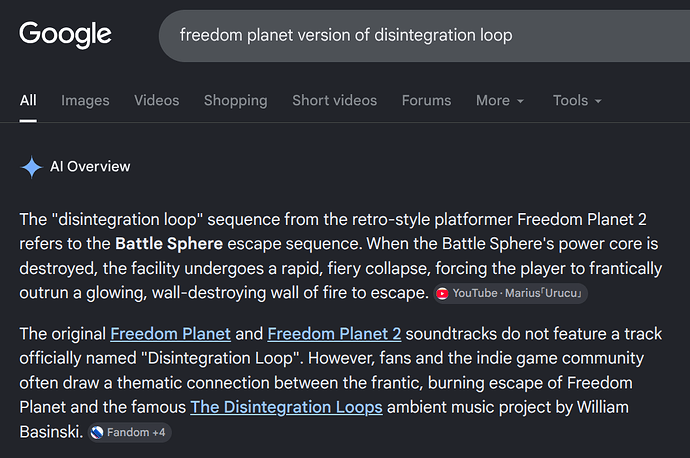The height and width of the screenshot is (458, 690).
Task: Switch to the Images tab
Action: click(85, 101)
